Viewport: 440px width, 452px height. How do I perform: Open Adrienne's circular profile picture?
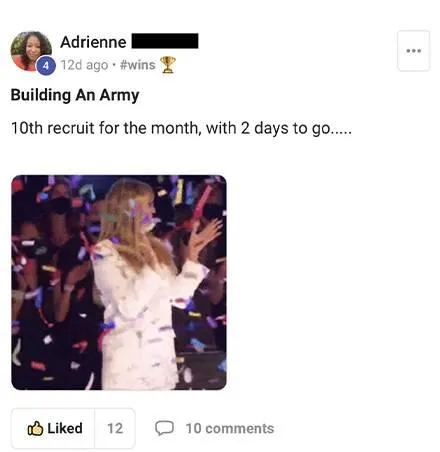tap(31, 51)
